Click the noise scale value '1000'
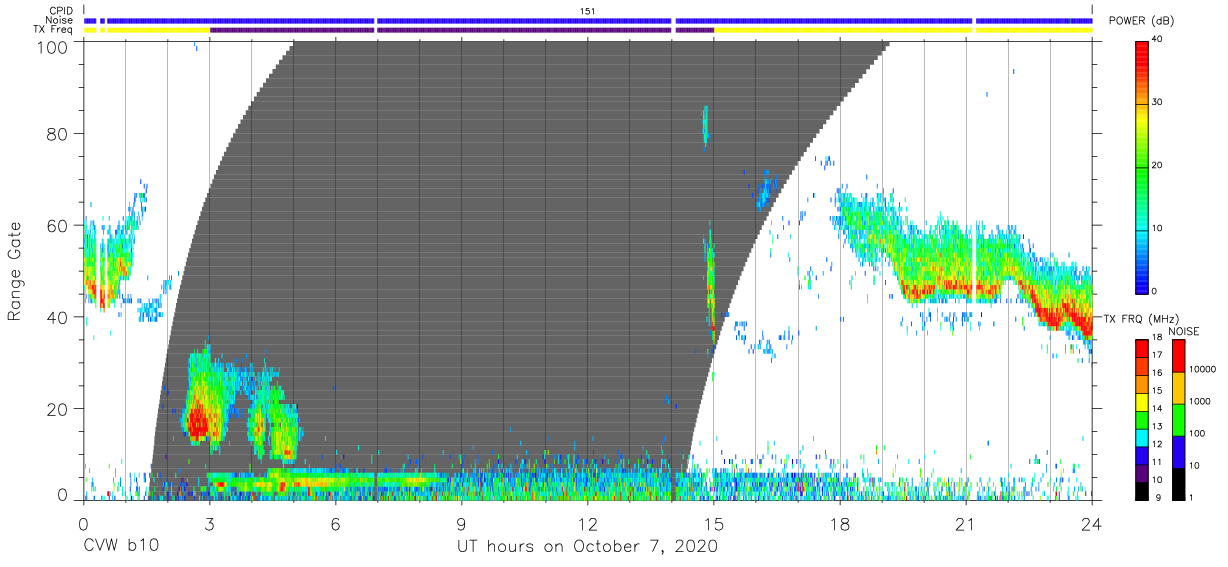The width and height of the screenshot is (1228, 567). (x=1200, y=401)
